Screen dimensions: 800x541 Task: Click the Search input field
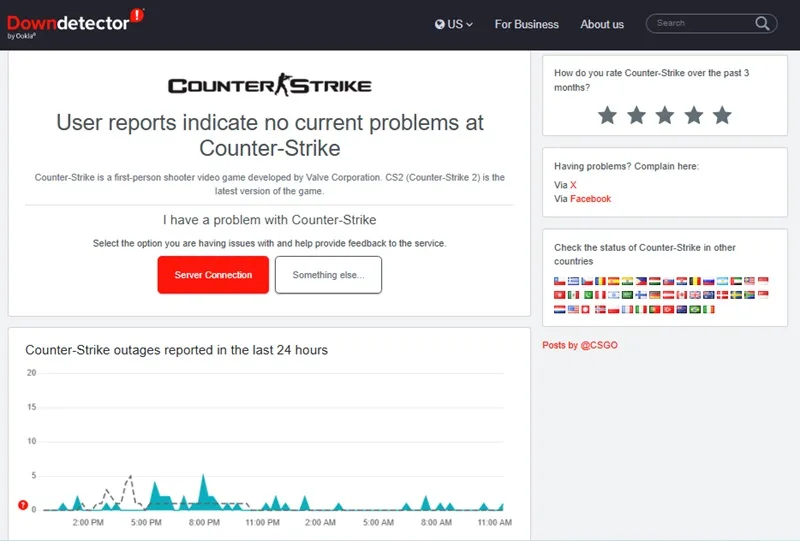702,23
